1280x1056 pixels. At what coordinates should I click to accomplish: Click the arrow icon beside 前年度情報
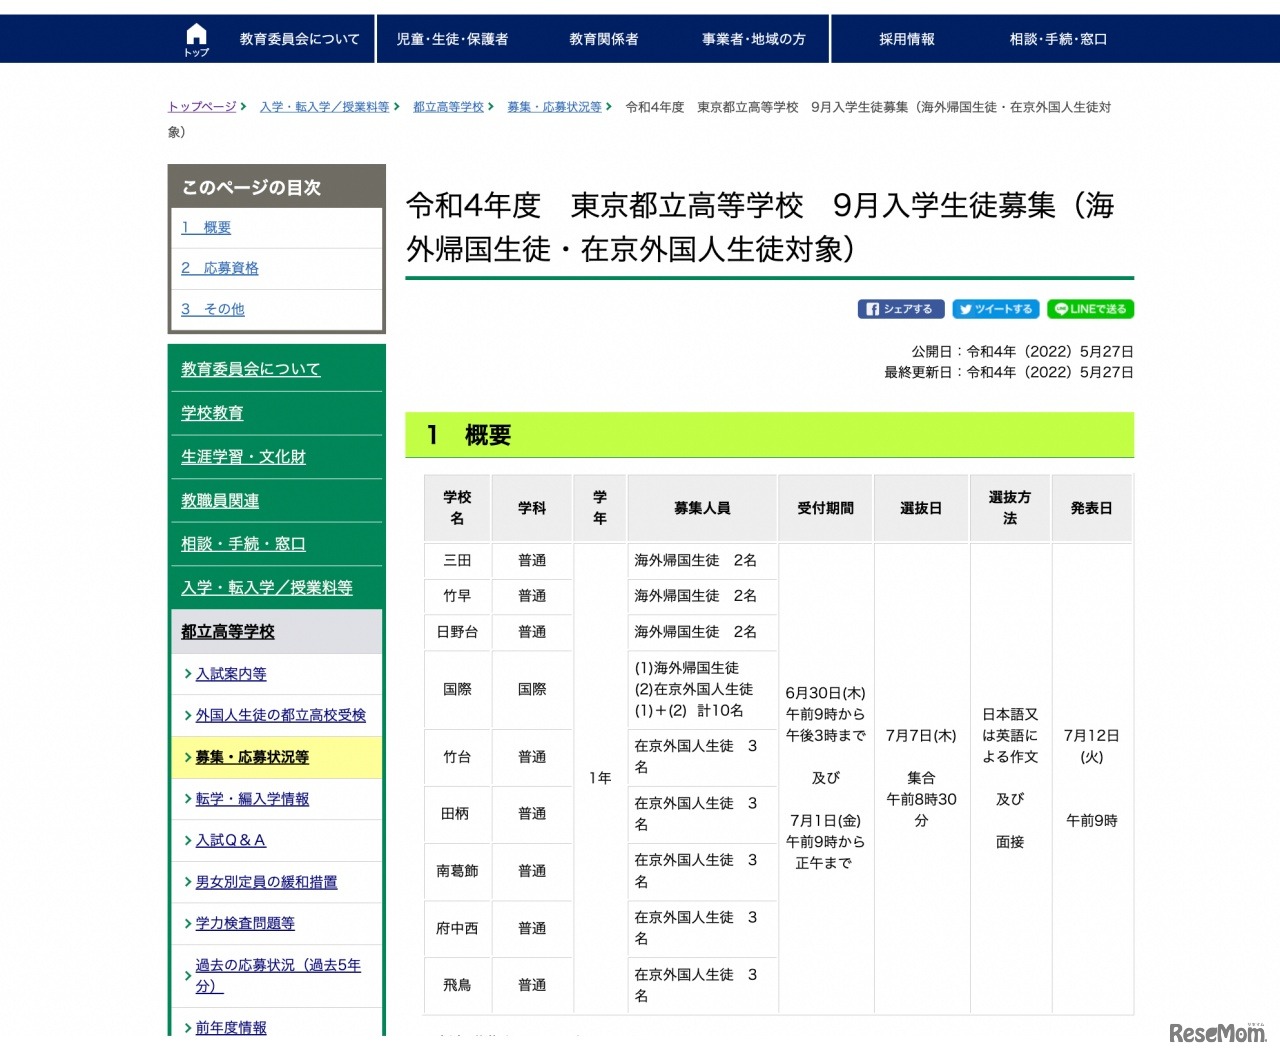pyautogui.click(x=187, y=1027)
